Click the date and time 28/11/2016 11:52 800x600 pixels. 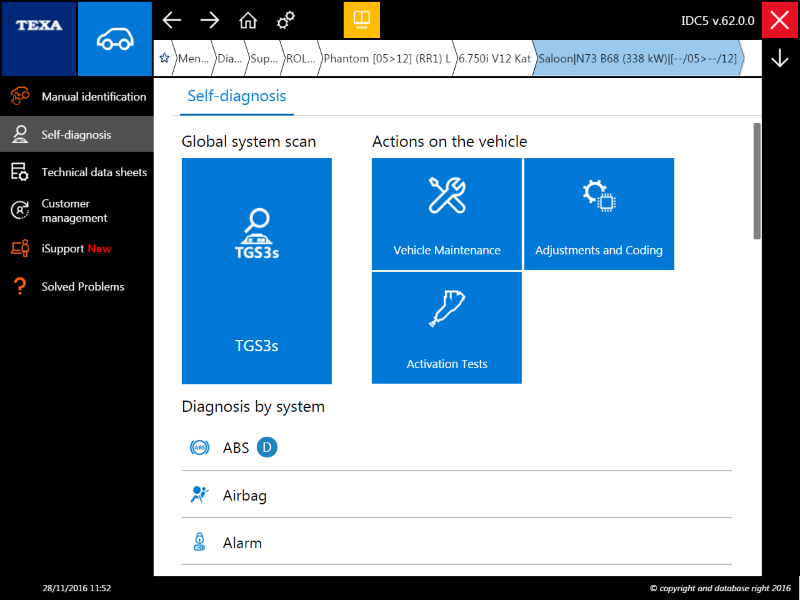coord(77,588)
